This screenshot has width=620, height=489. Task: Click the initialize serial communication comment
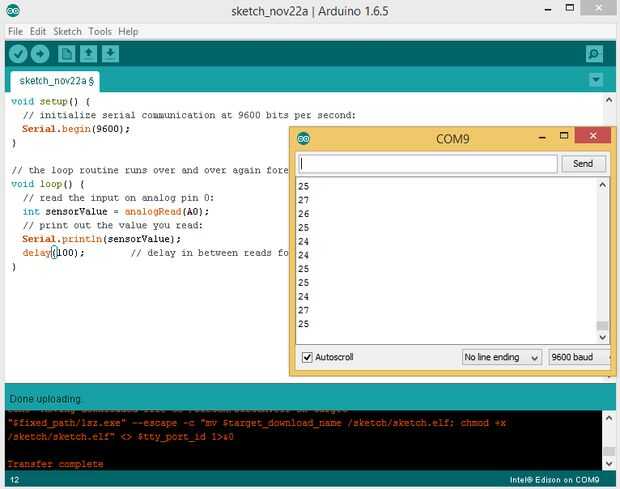[189, 115]
